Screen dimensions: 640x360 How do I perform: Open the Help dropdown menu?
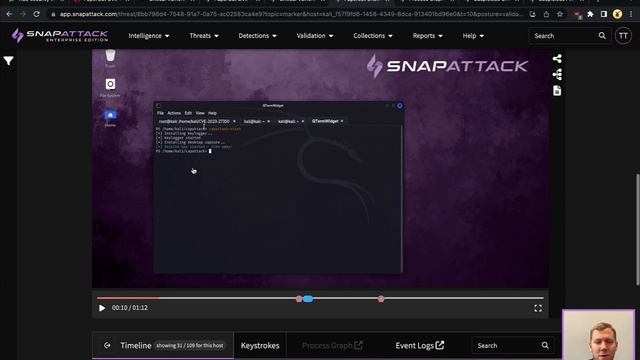click(473, 36)
